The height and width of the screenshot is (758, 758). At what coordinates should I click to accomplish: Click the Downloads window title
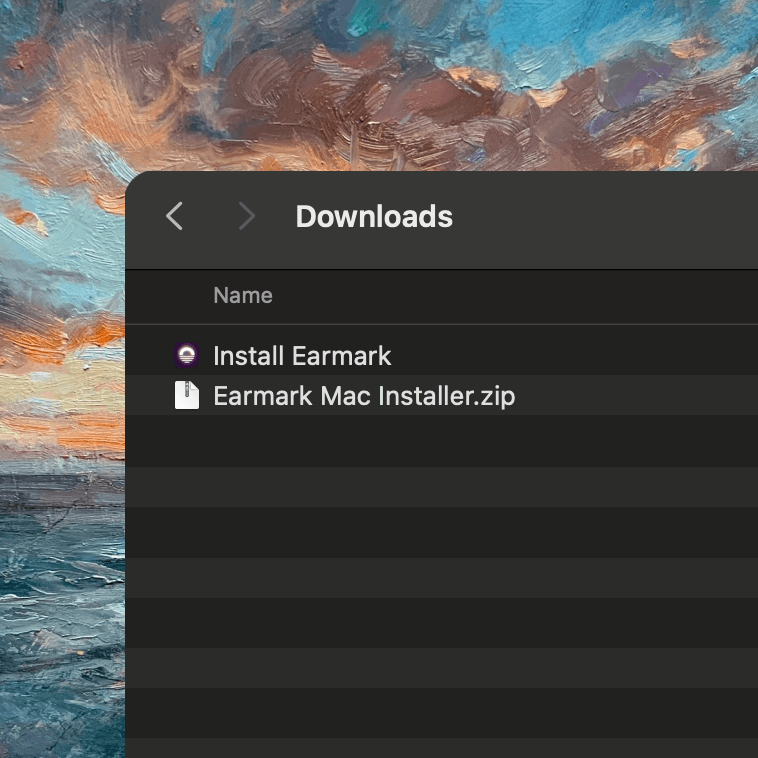(x=374, y=216)
